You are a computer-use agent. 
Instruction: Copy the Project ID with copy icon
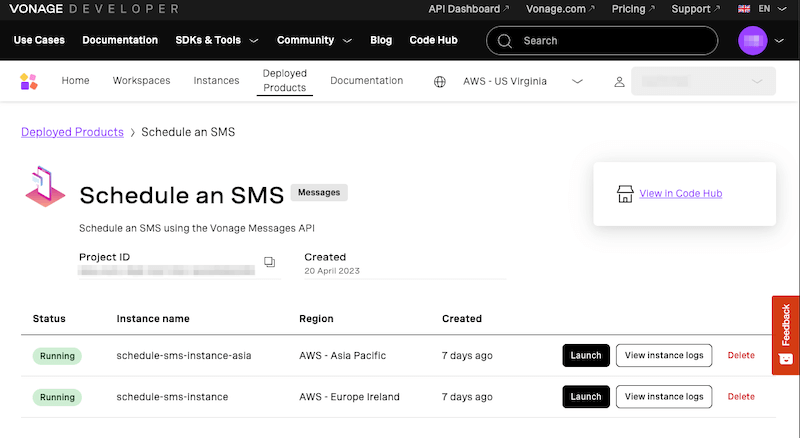tap(269, 262)
